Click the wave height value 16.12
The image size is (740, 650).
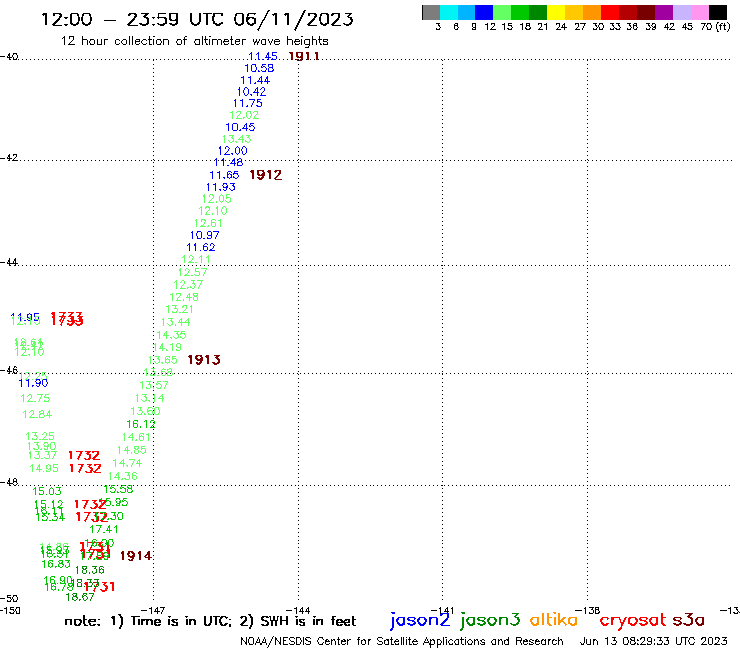pos(141,424)
